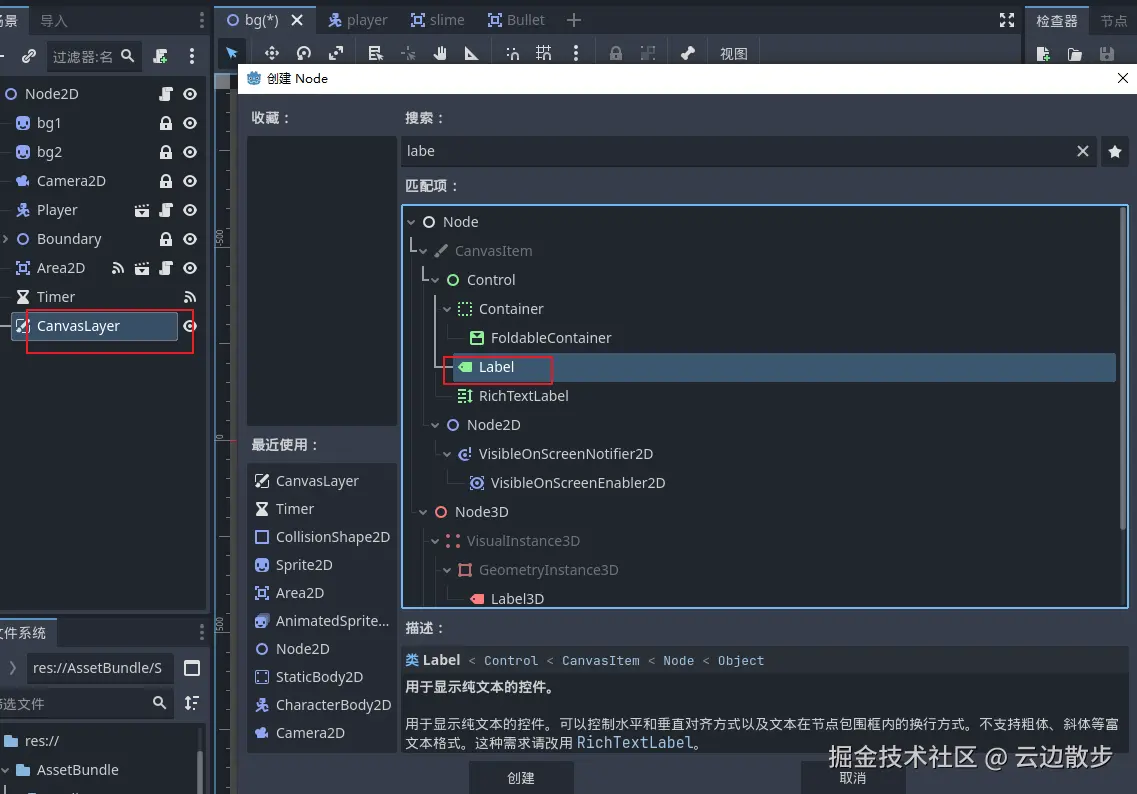Image resolution: width=1137 pixels, height=794 pixels.
Task: Expand the Boundary node in scene tree
Action: pos(6,239)
